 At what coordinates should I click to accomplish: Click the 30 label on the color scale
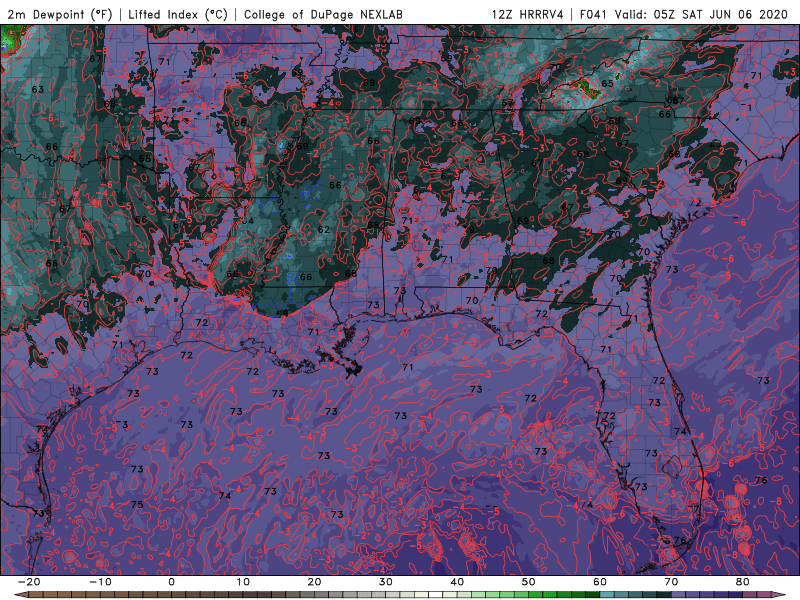[386, 582]
